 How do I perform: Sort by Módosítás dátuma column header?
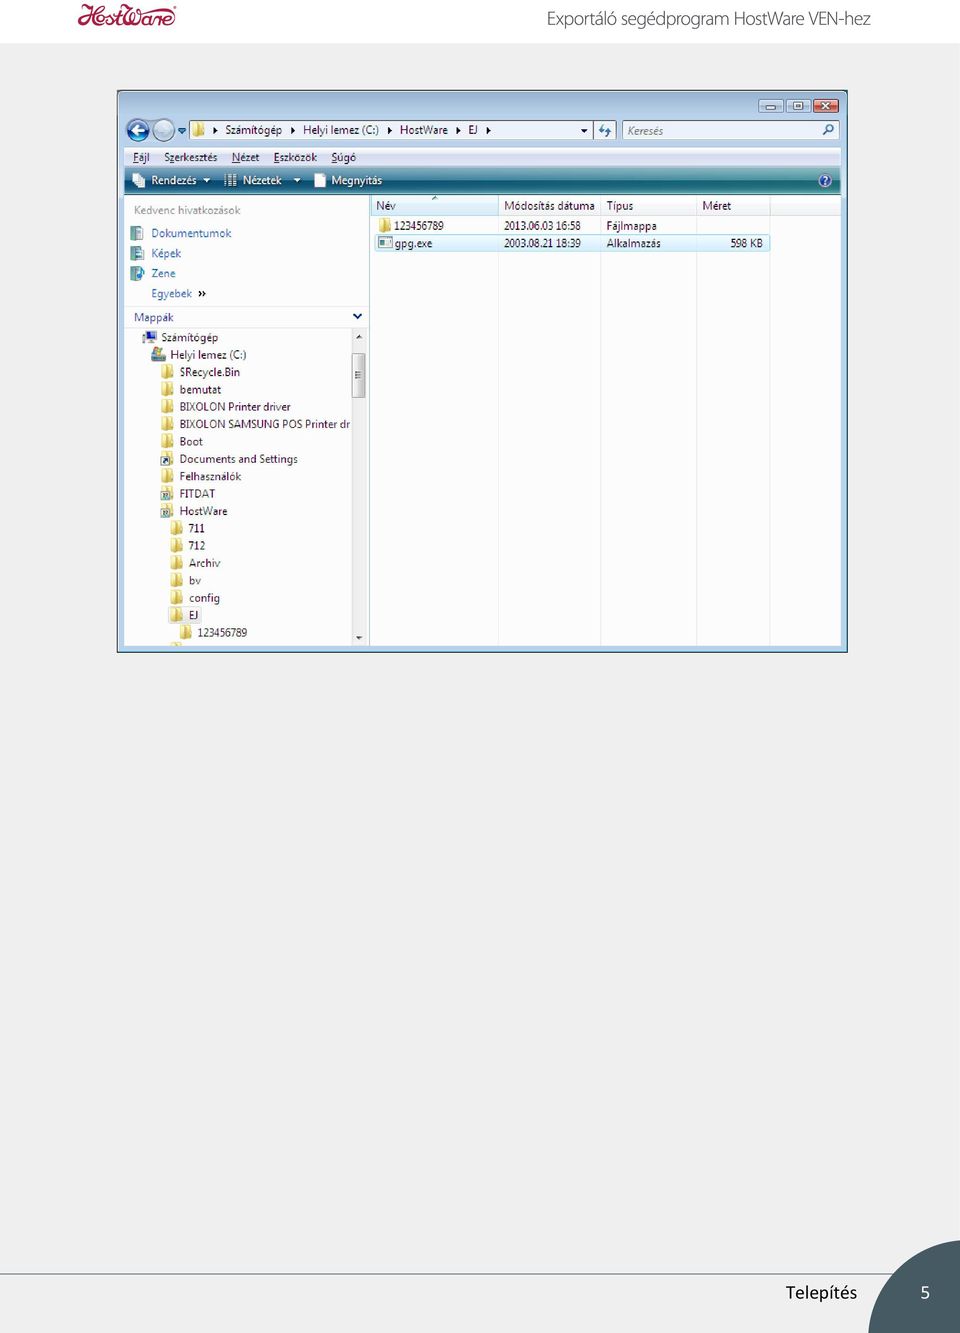[x=549, y=205]
